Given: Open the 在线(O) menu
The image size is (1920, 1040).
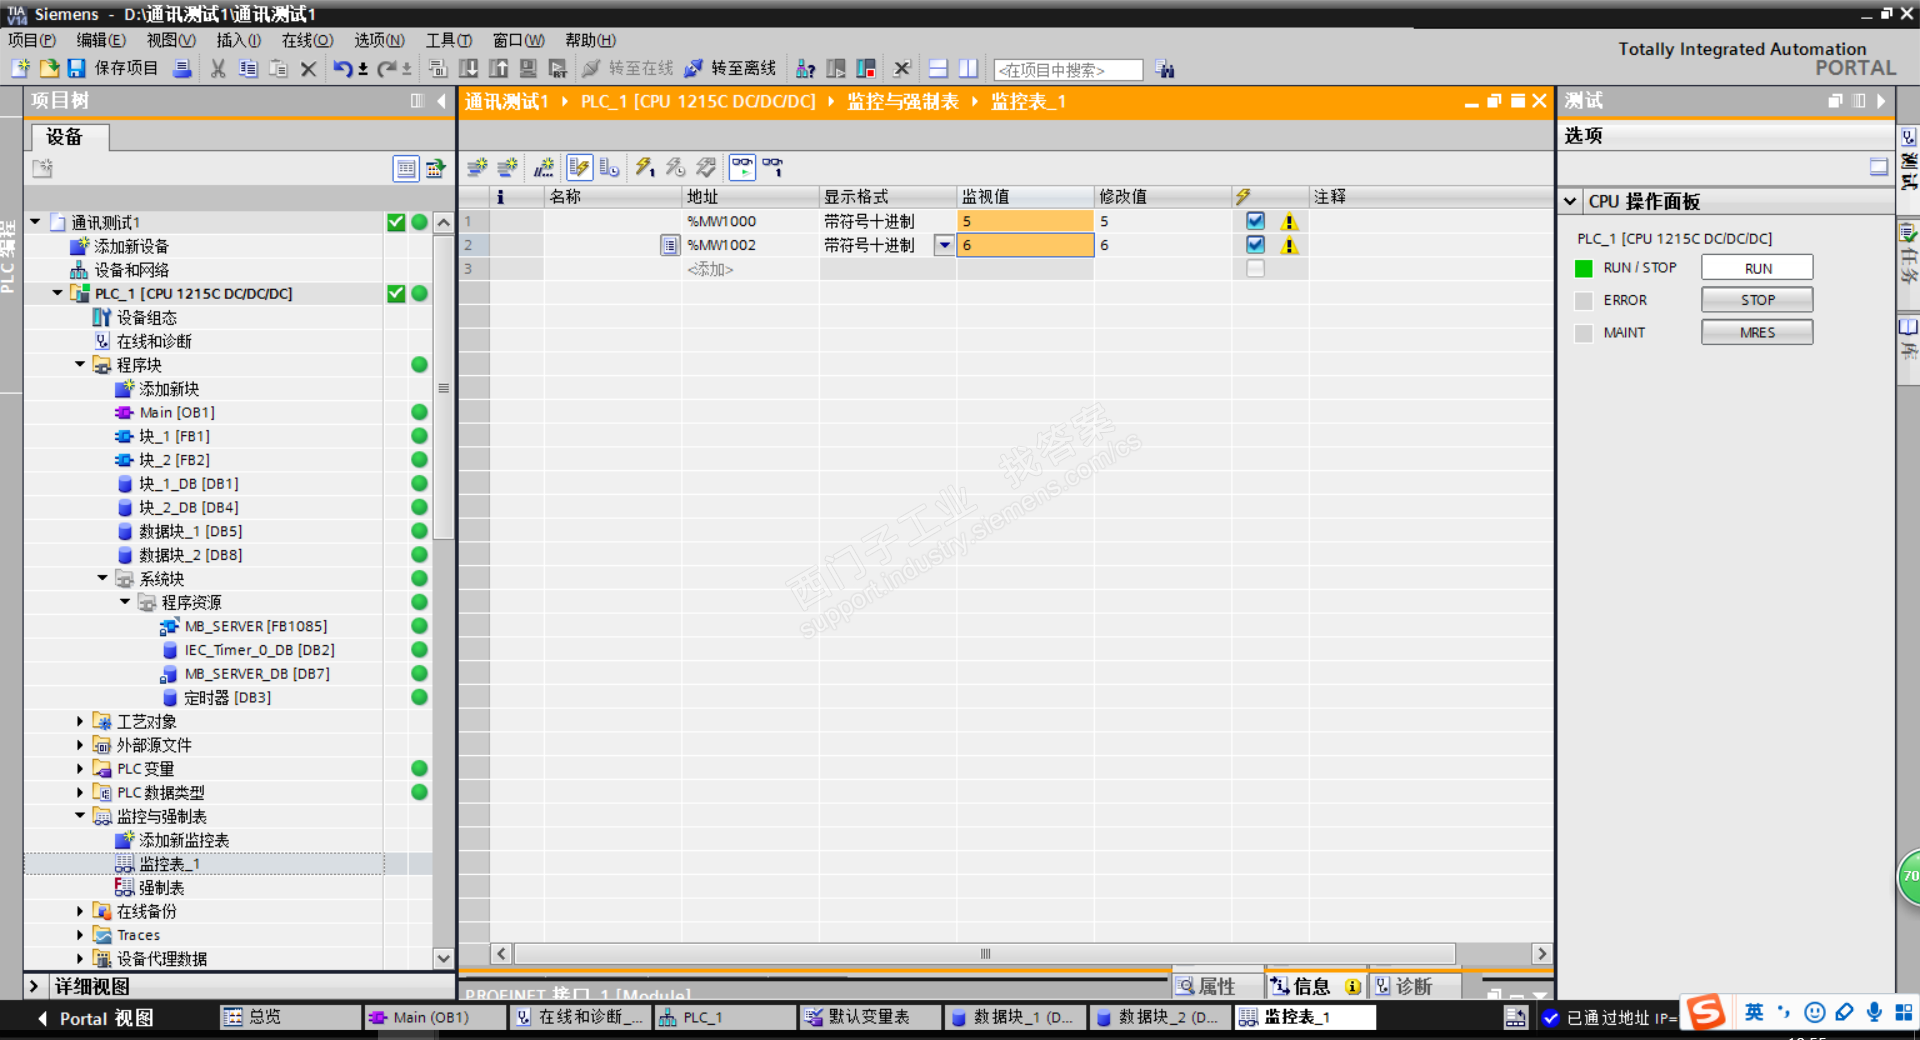Looking at the screenshot, I should click(x=307, y=40).
